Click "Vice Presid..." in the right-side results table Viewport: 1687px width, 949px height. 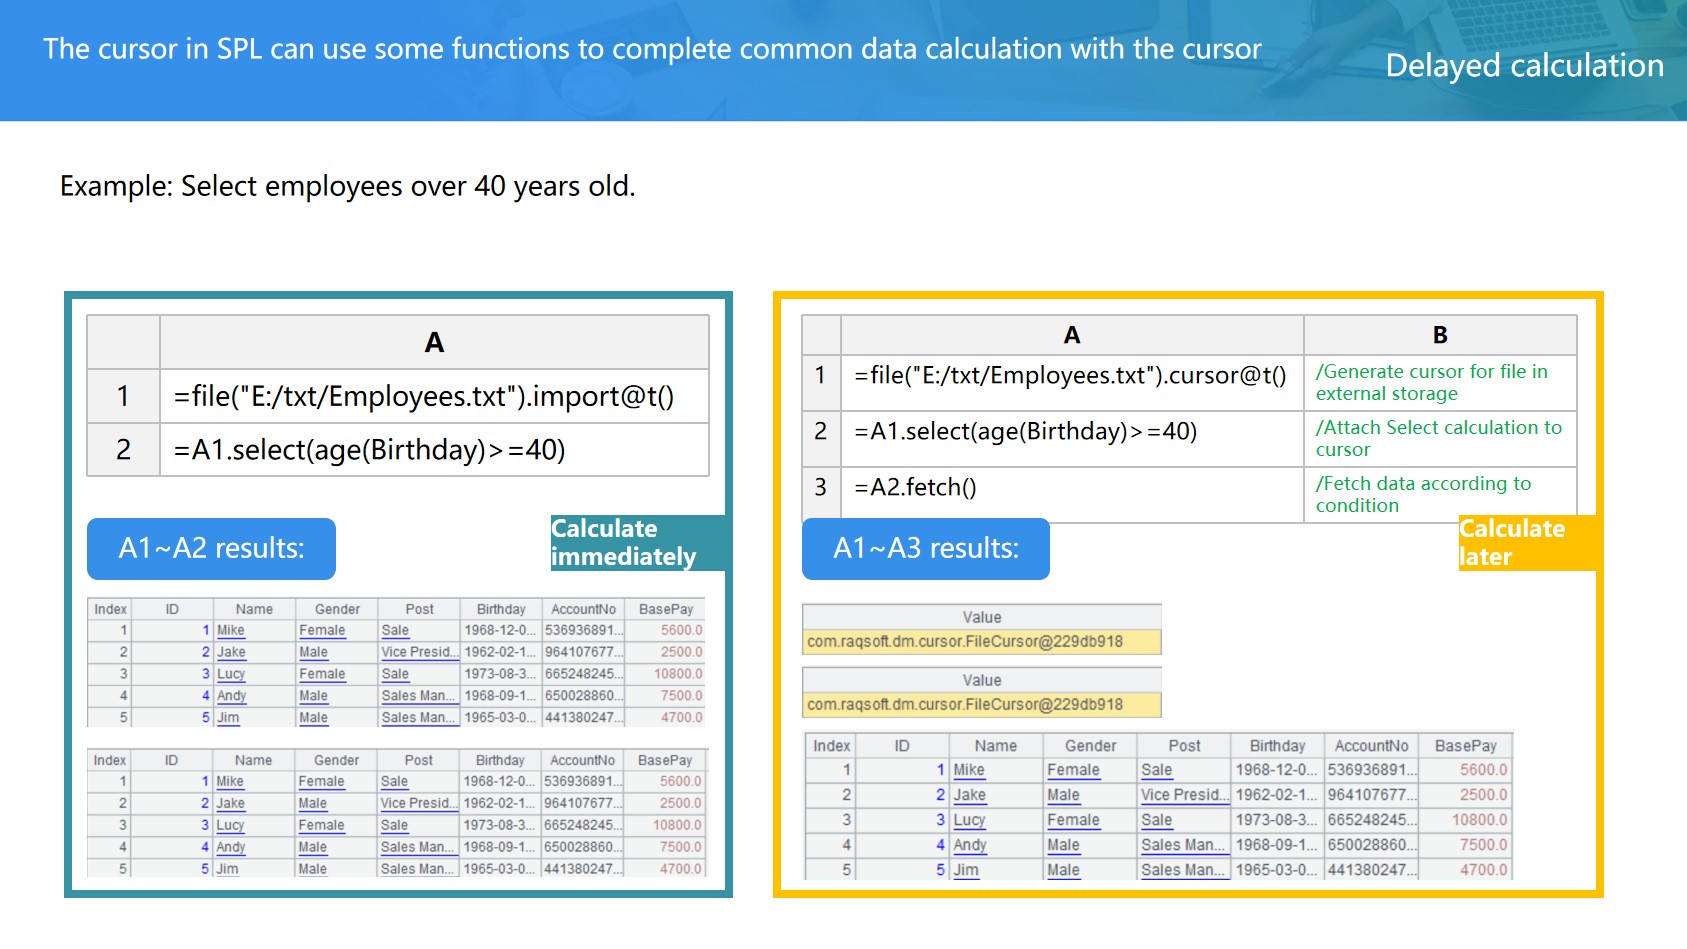[x=1184, y=795]
